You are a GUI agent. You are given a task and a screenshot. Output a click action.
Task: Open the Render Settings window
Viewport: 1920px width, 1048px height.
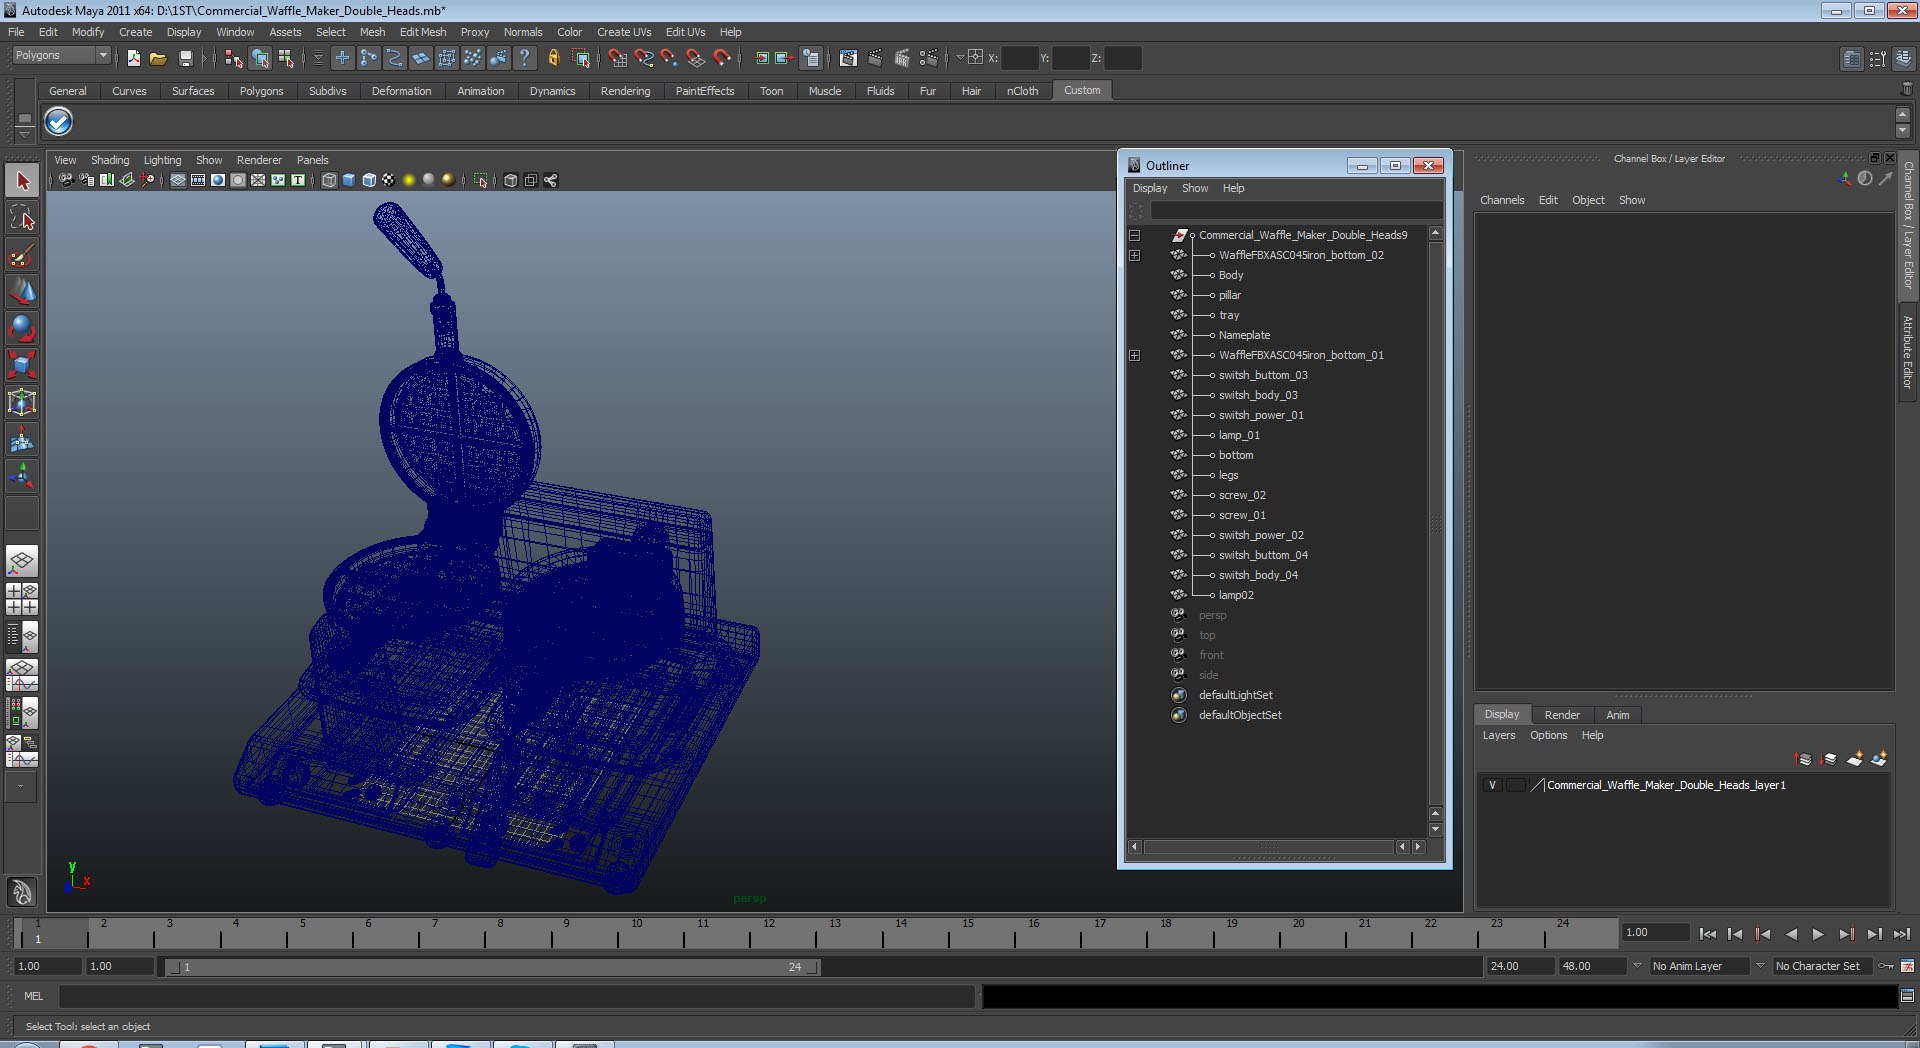pos(929,58)
